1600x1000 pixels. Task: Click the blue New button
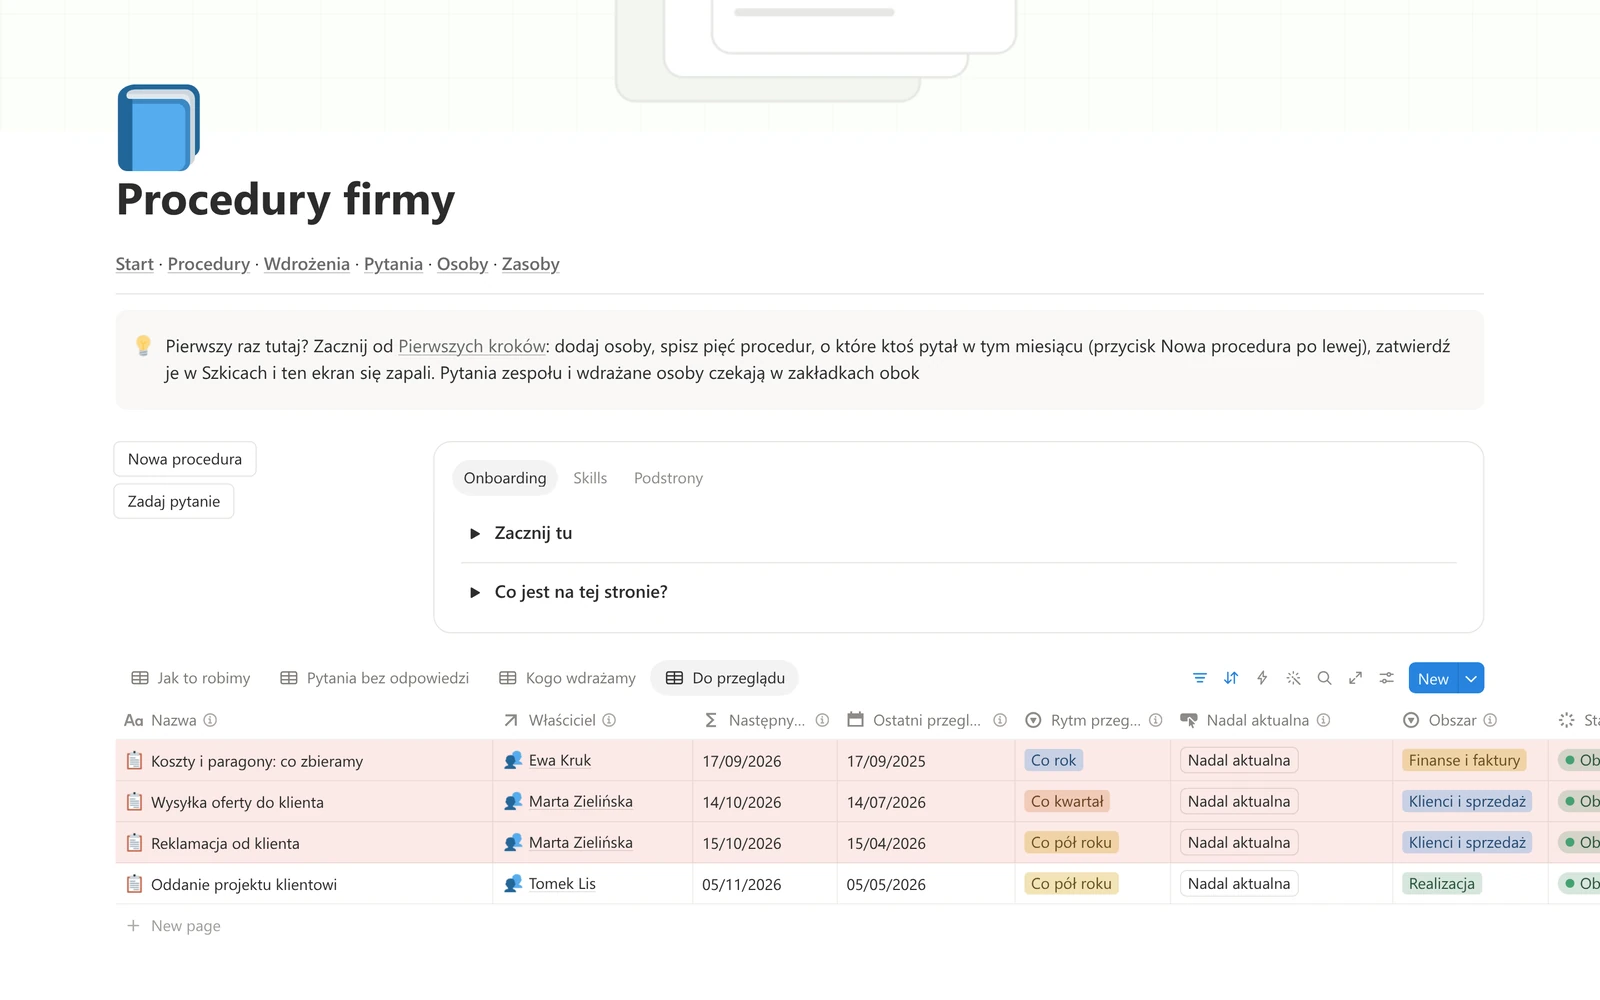(x=1433, y=678)
